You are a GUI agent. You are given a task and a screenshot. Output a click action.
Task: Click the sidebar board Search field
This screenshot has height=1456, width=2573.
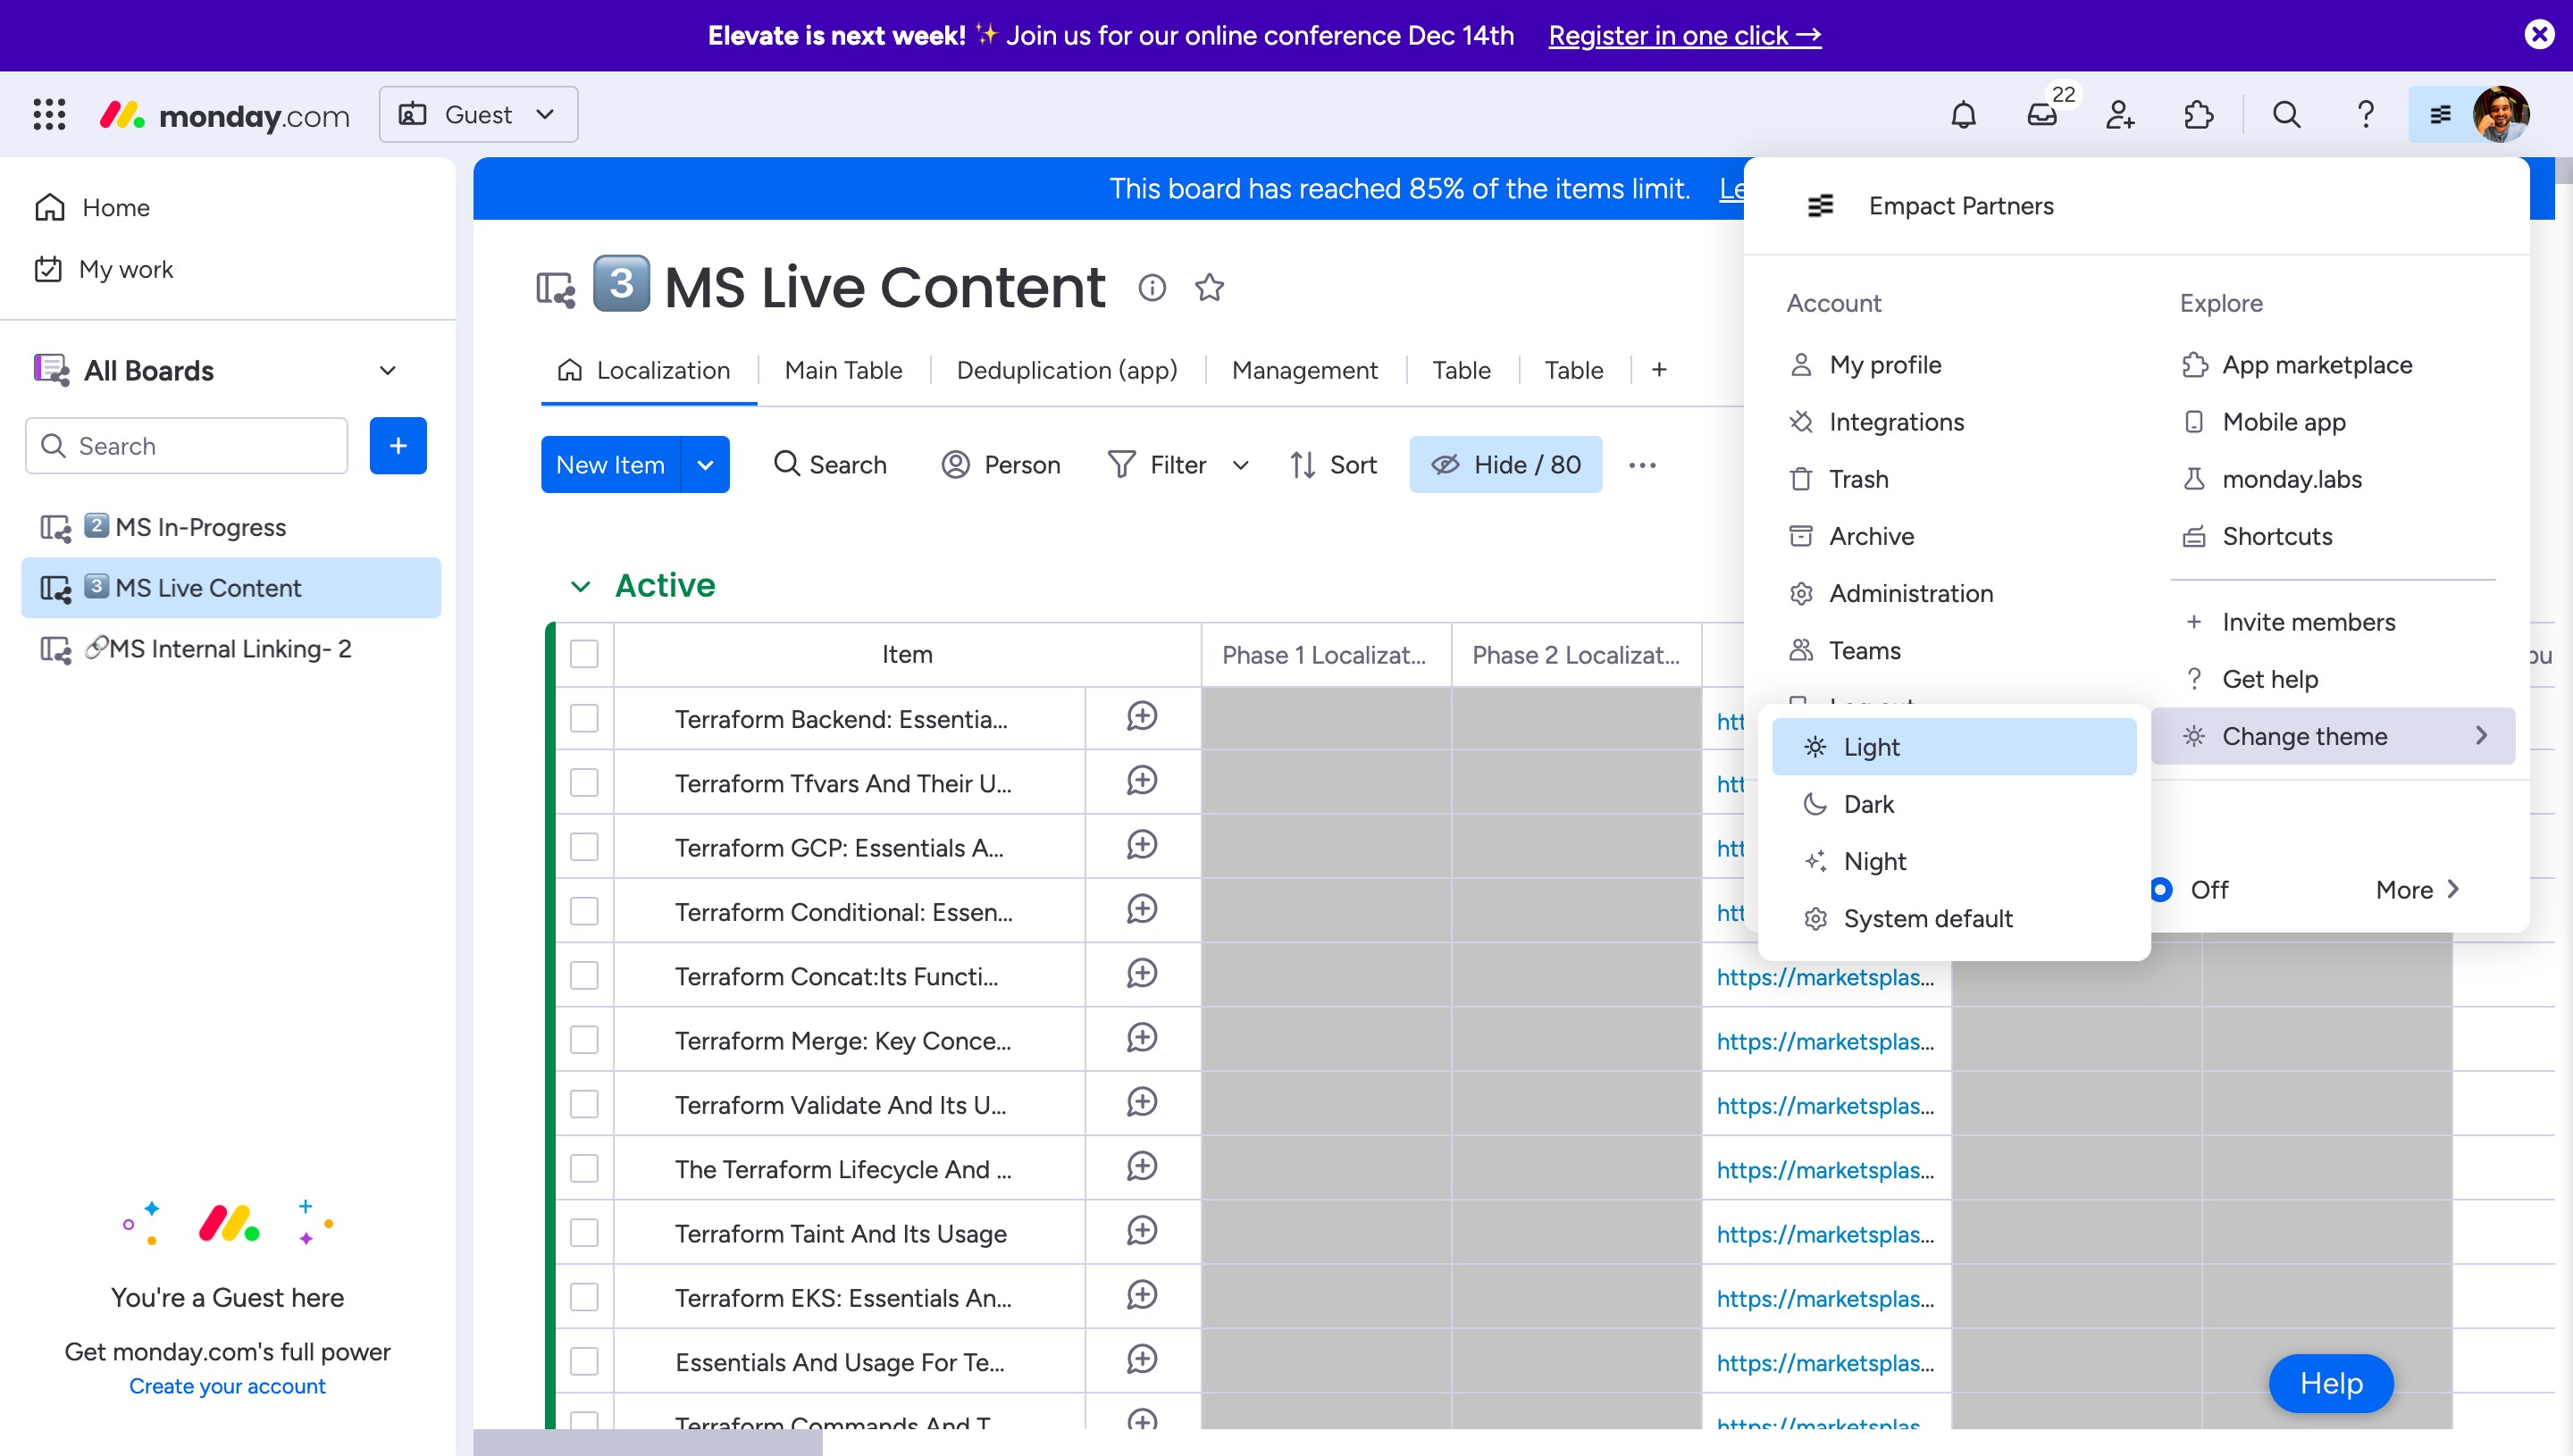[x=187, y=446]
